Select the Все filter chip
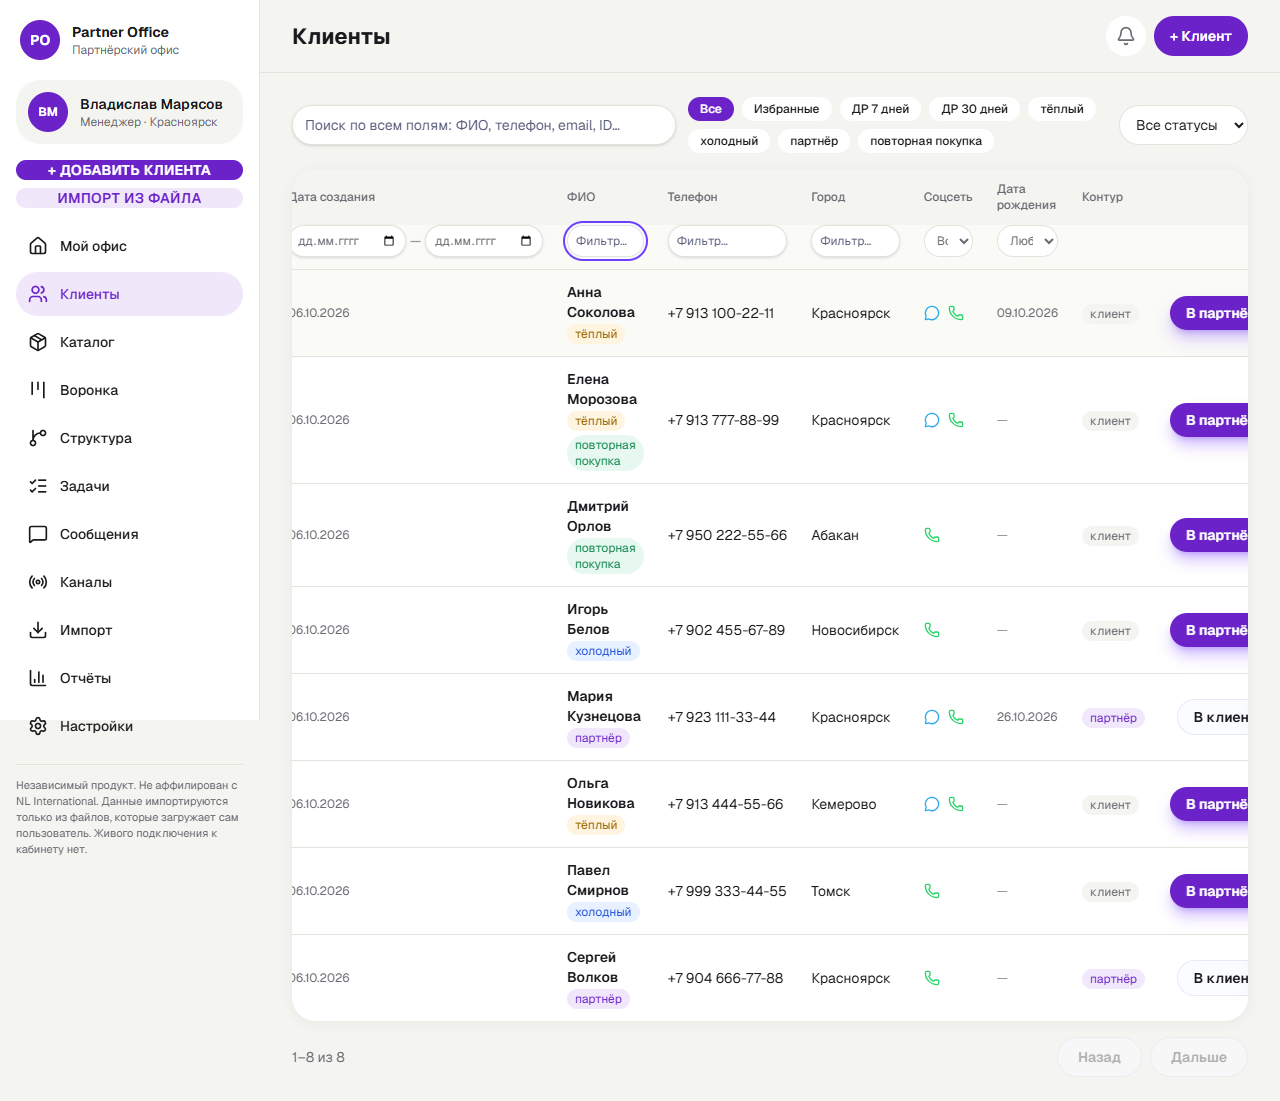The height and width of the screenshot is (1101, 1280). click(711, 109)
